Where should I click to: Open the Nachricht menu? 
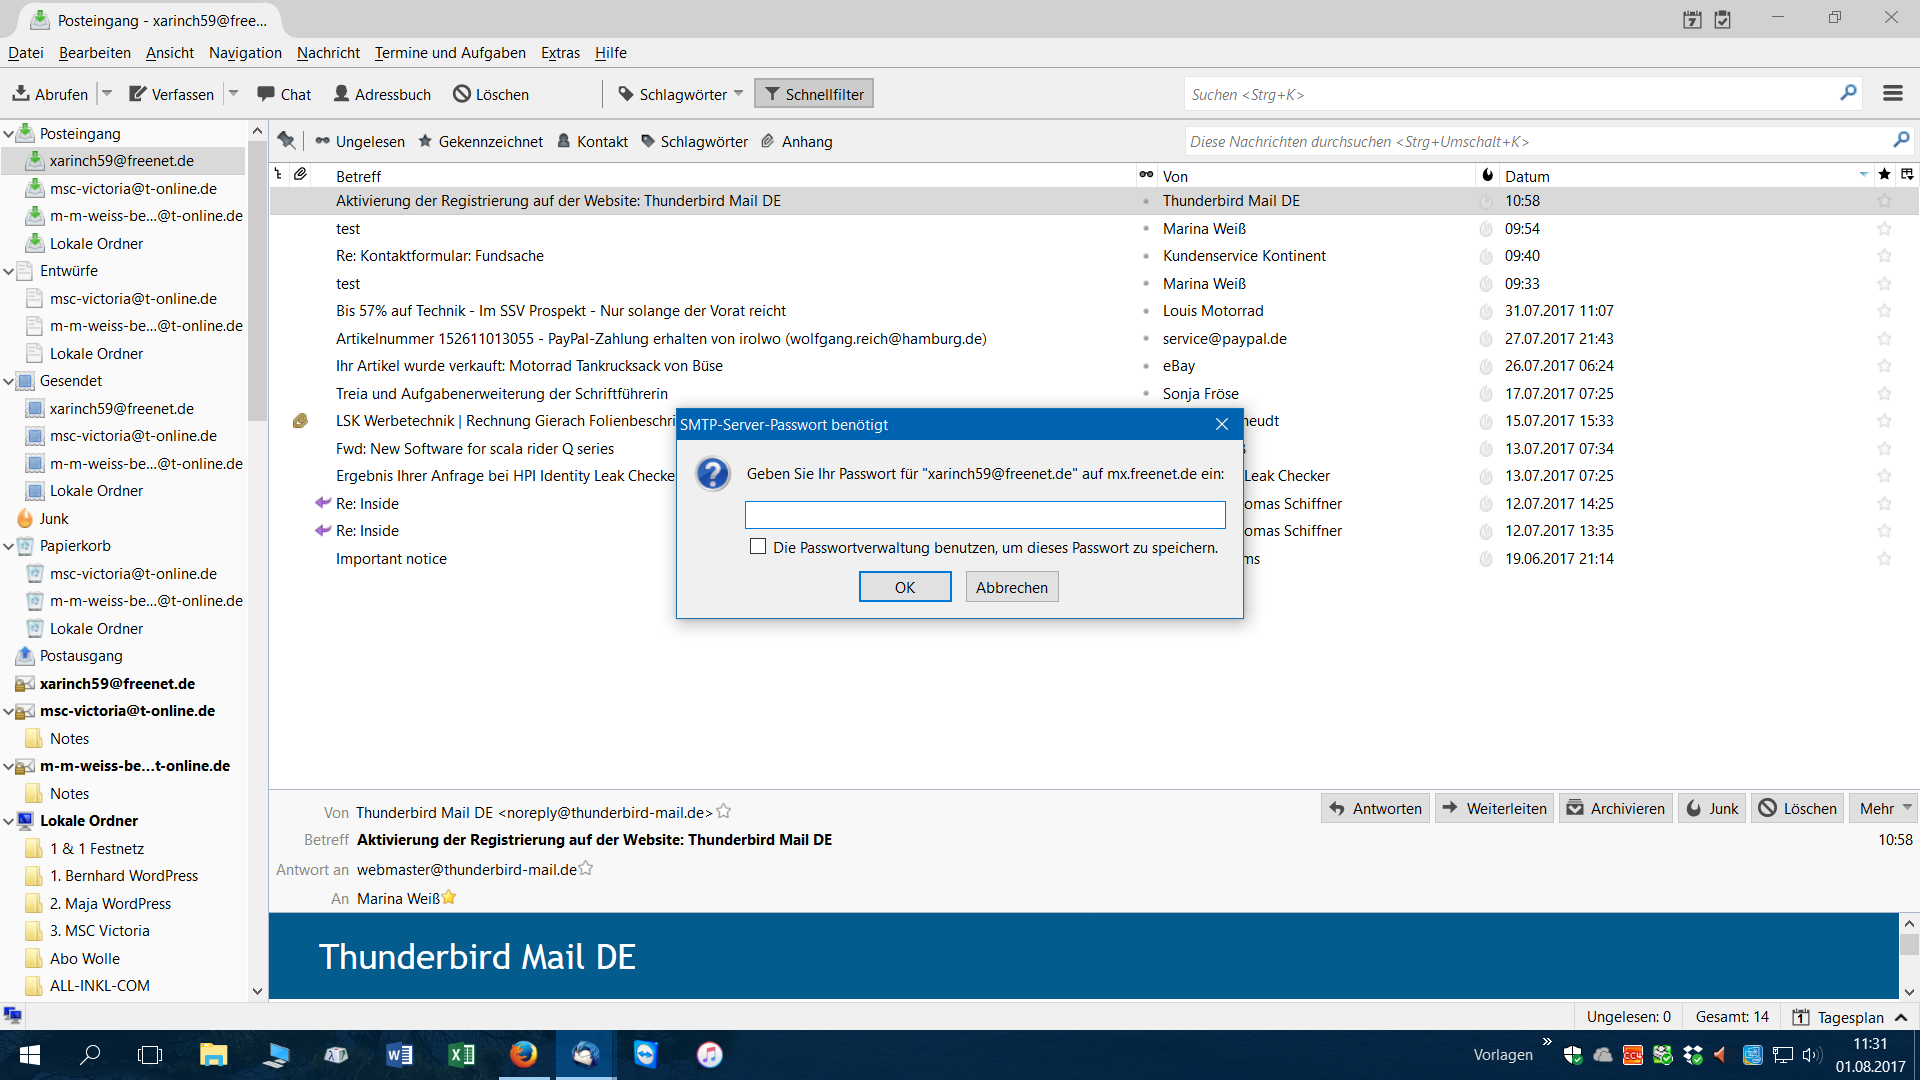(x=328, y=53)
